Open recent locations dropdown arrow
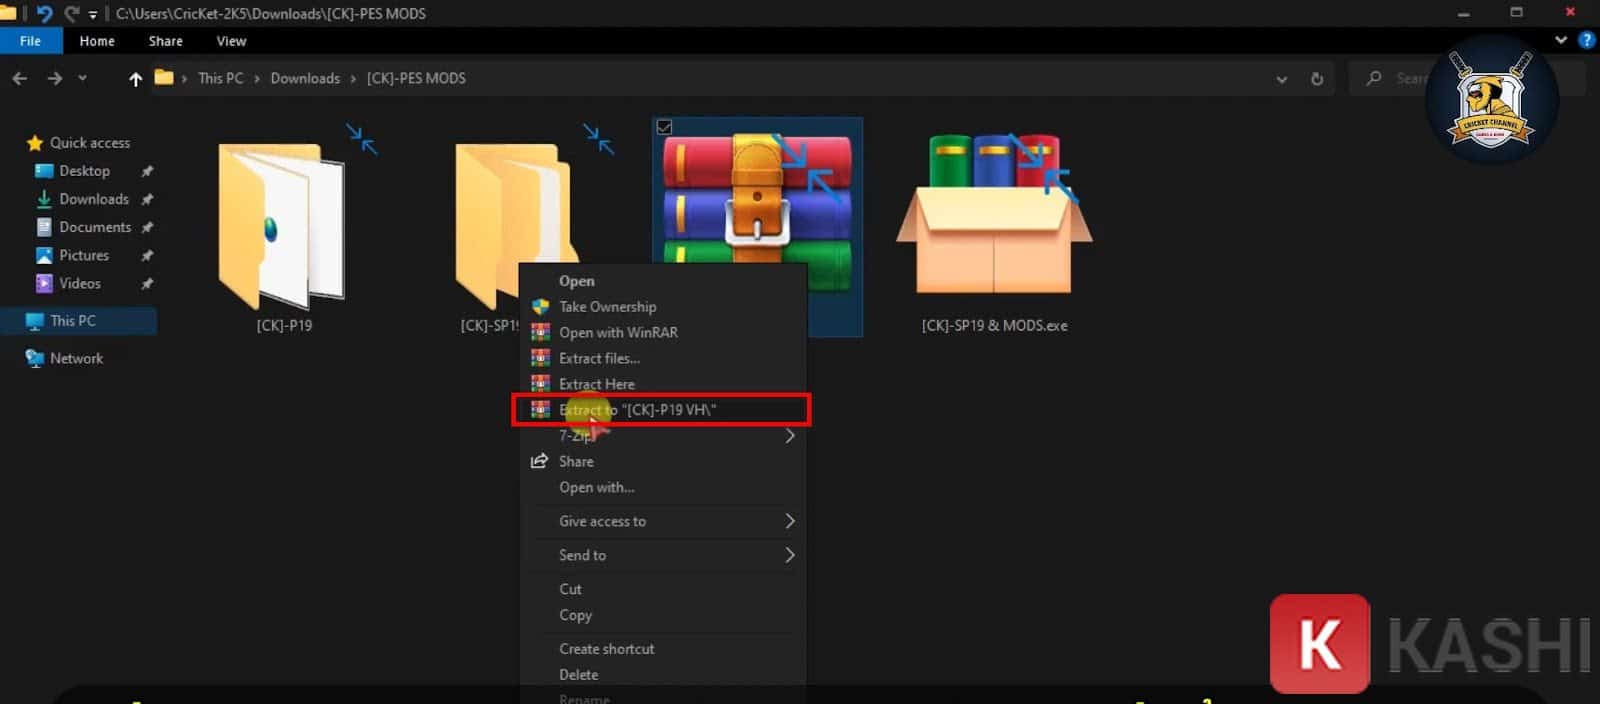The image size is (1600, 704). point(82,78)
